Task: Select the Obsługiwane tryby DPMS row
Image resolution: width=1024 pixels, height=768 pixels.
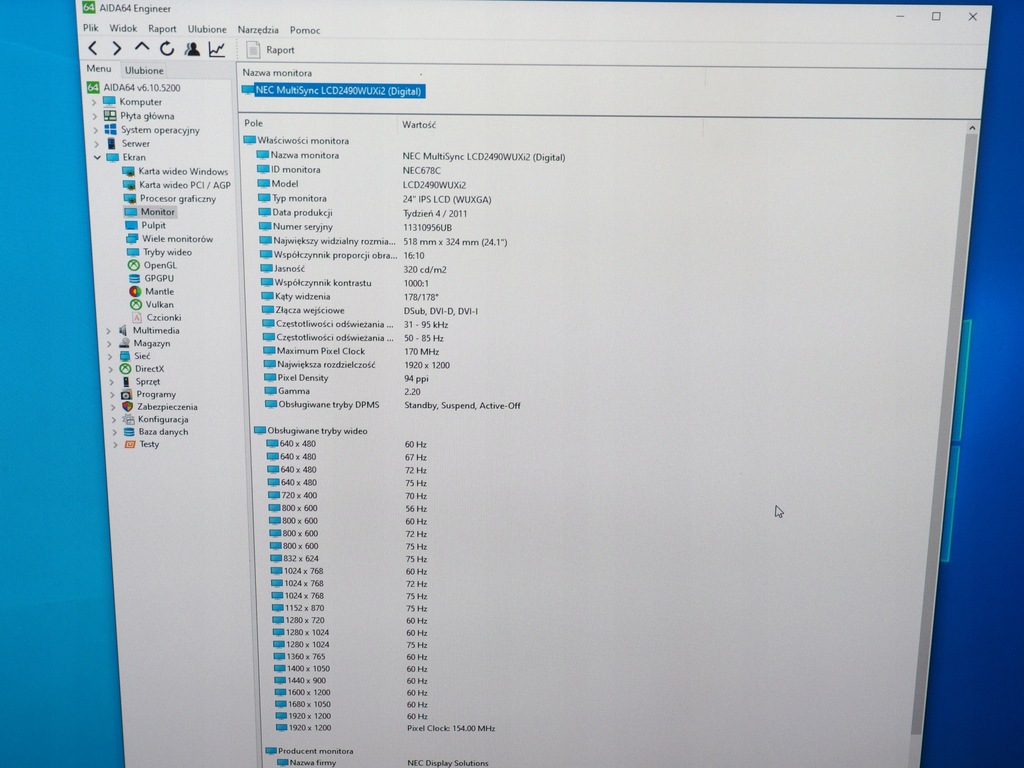Action: click(393, 405)
